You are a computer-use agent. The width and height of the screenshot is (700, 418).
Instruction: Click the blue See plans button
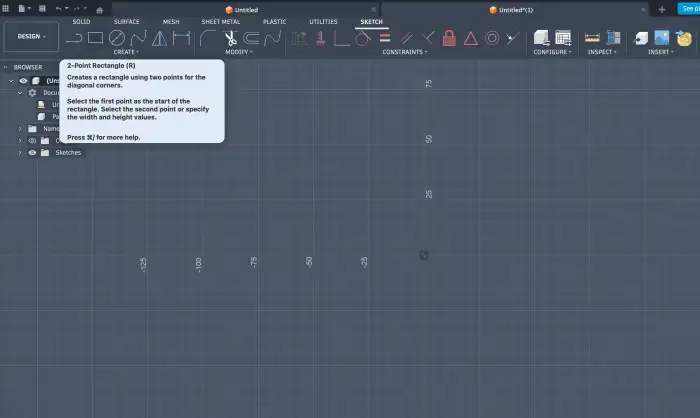pos(689,9)
